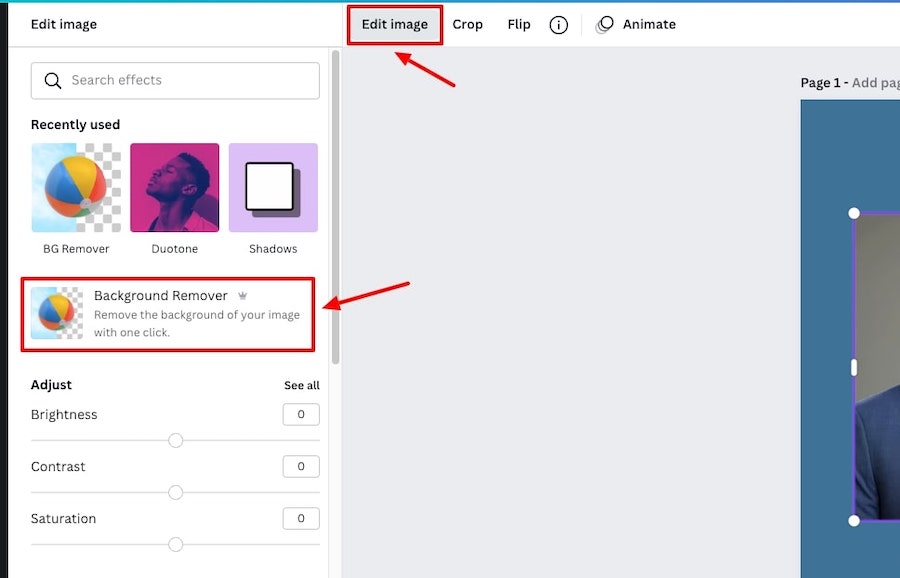The height and width of the screenshot is (578, 900).
Task: Choose the BG Remover thumbnail
Action: (x=76, y=188)
